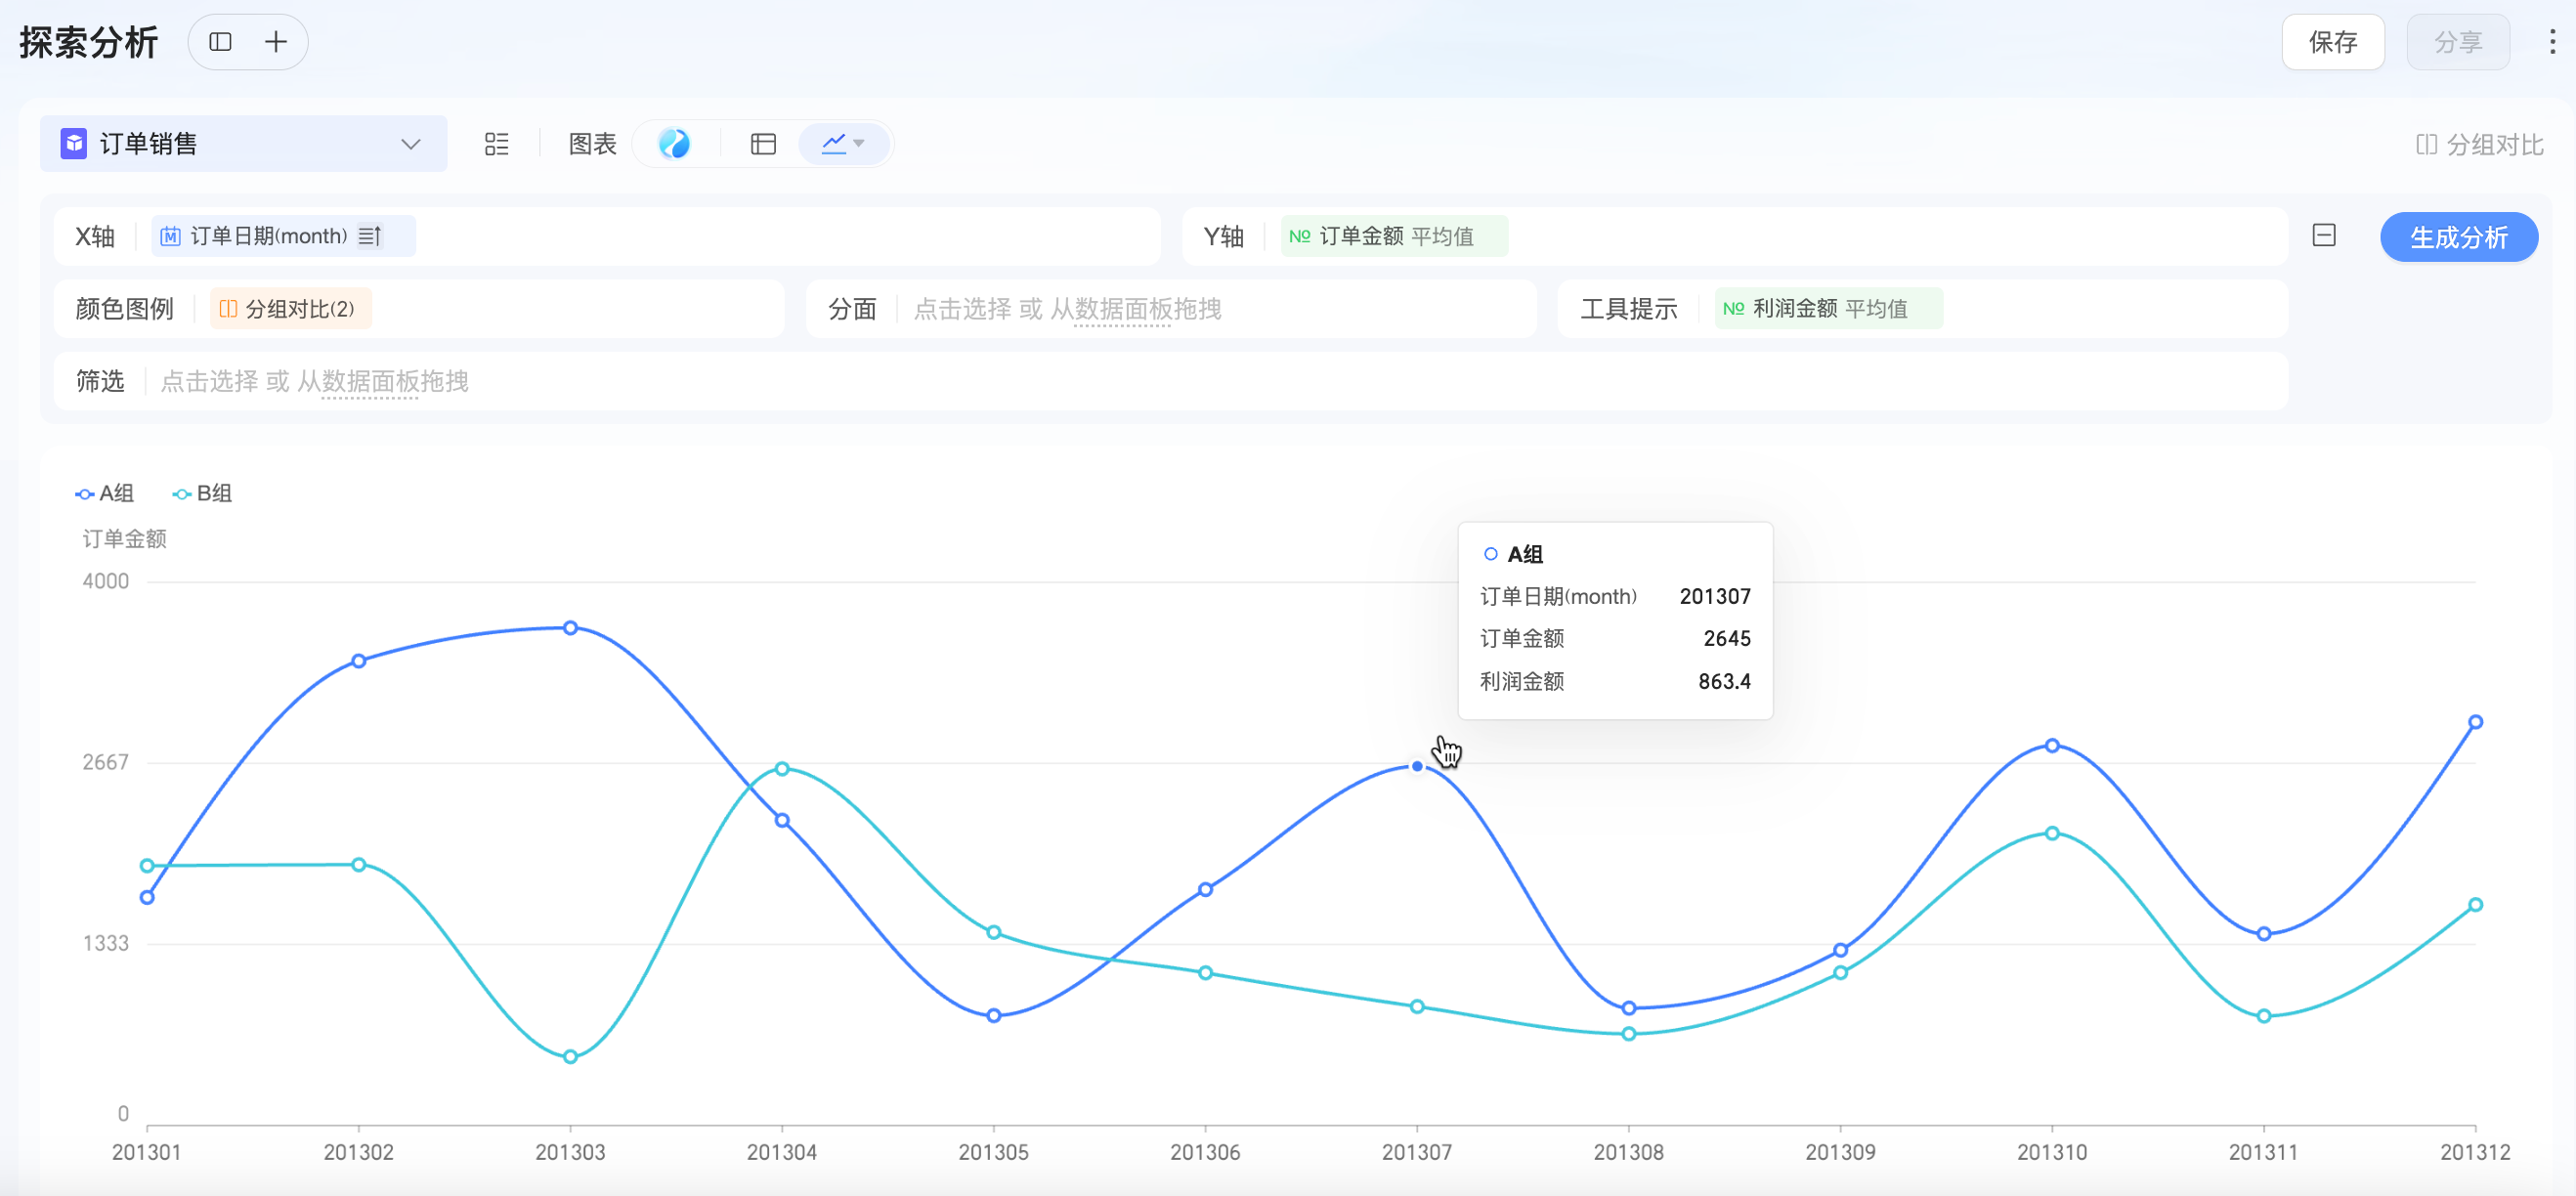Image resolution: width=2576 pixels, height=1196 pixels.
Task: Click the 筛选 filter field placeholder
Action: point(314,381)
